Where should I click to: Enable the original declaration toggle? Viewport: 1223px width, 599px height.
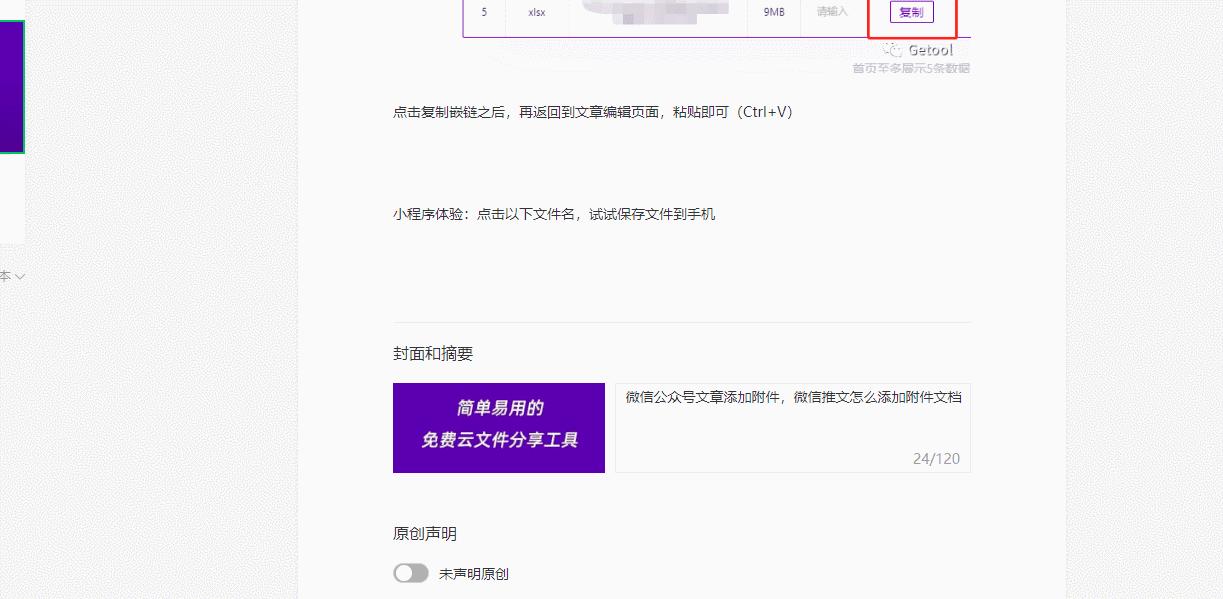[x=411, y=573]
